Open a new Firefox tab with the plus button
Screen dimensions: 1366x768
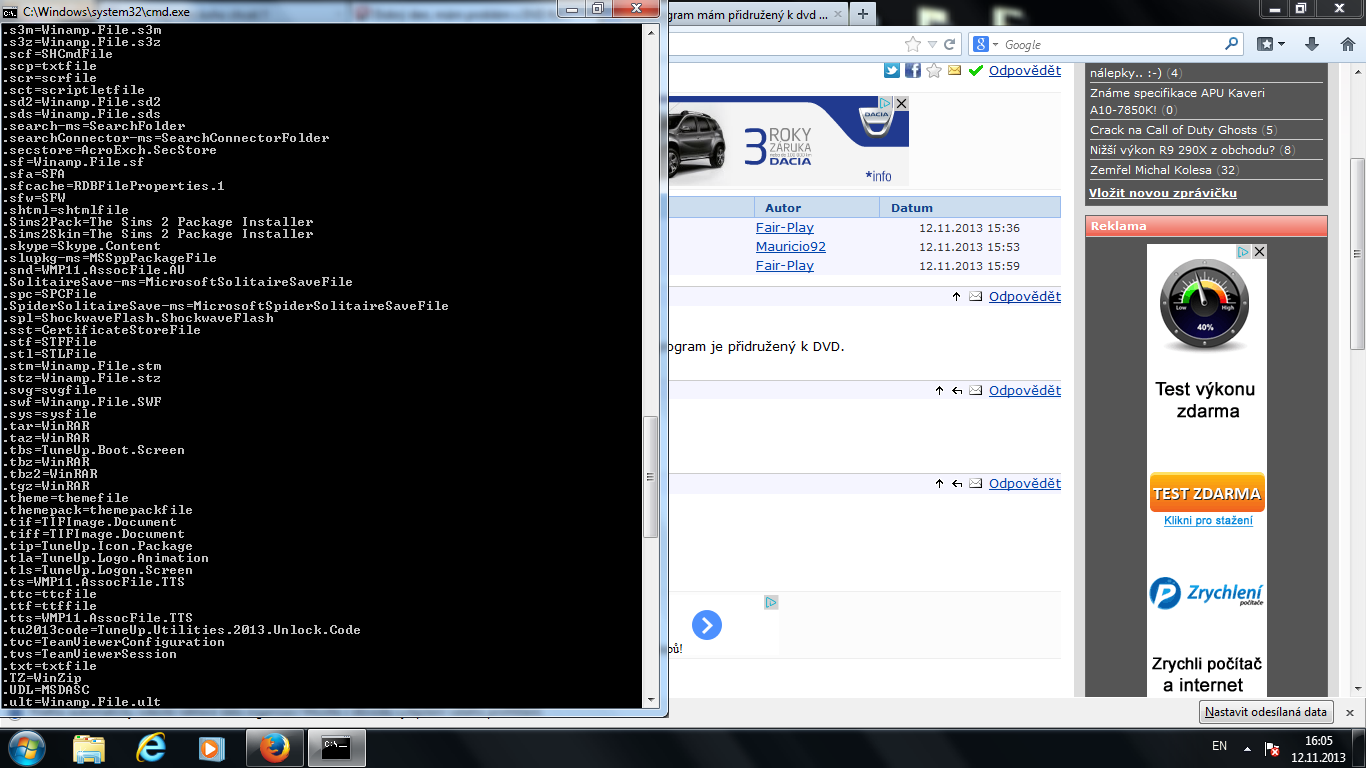tap(862, 12)
